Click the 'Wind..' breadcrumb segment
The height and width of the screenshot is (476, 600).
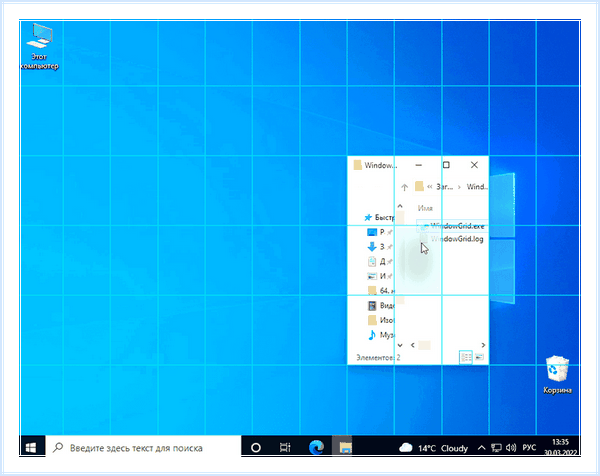point(477,187)
